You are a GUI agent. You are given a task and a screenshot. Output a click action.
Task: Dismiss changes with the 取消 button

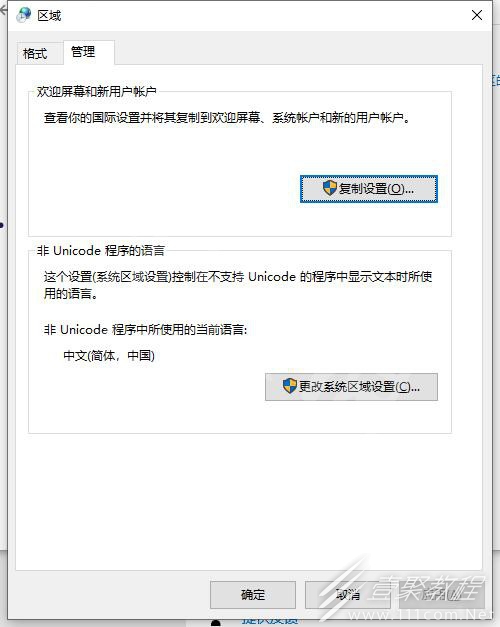click(347, 595)
